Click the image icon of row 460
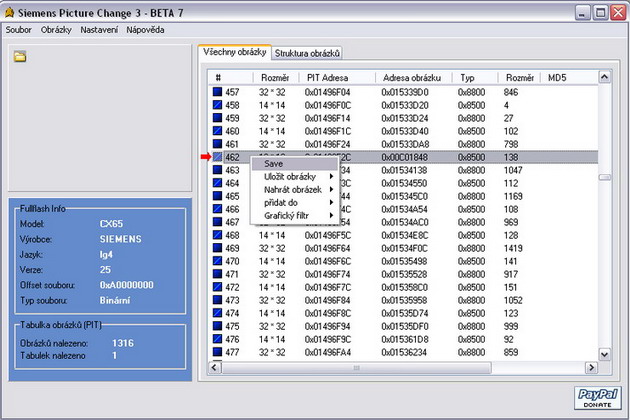The width and height of the screenshot is (630, 420). pos(217,131)
